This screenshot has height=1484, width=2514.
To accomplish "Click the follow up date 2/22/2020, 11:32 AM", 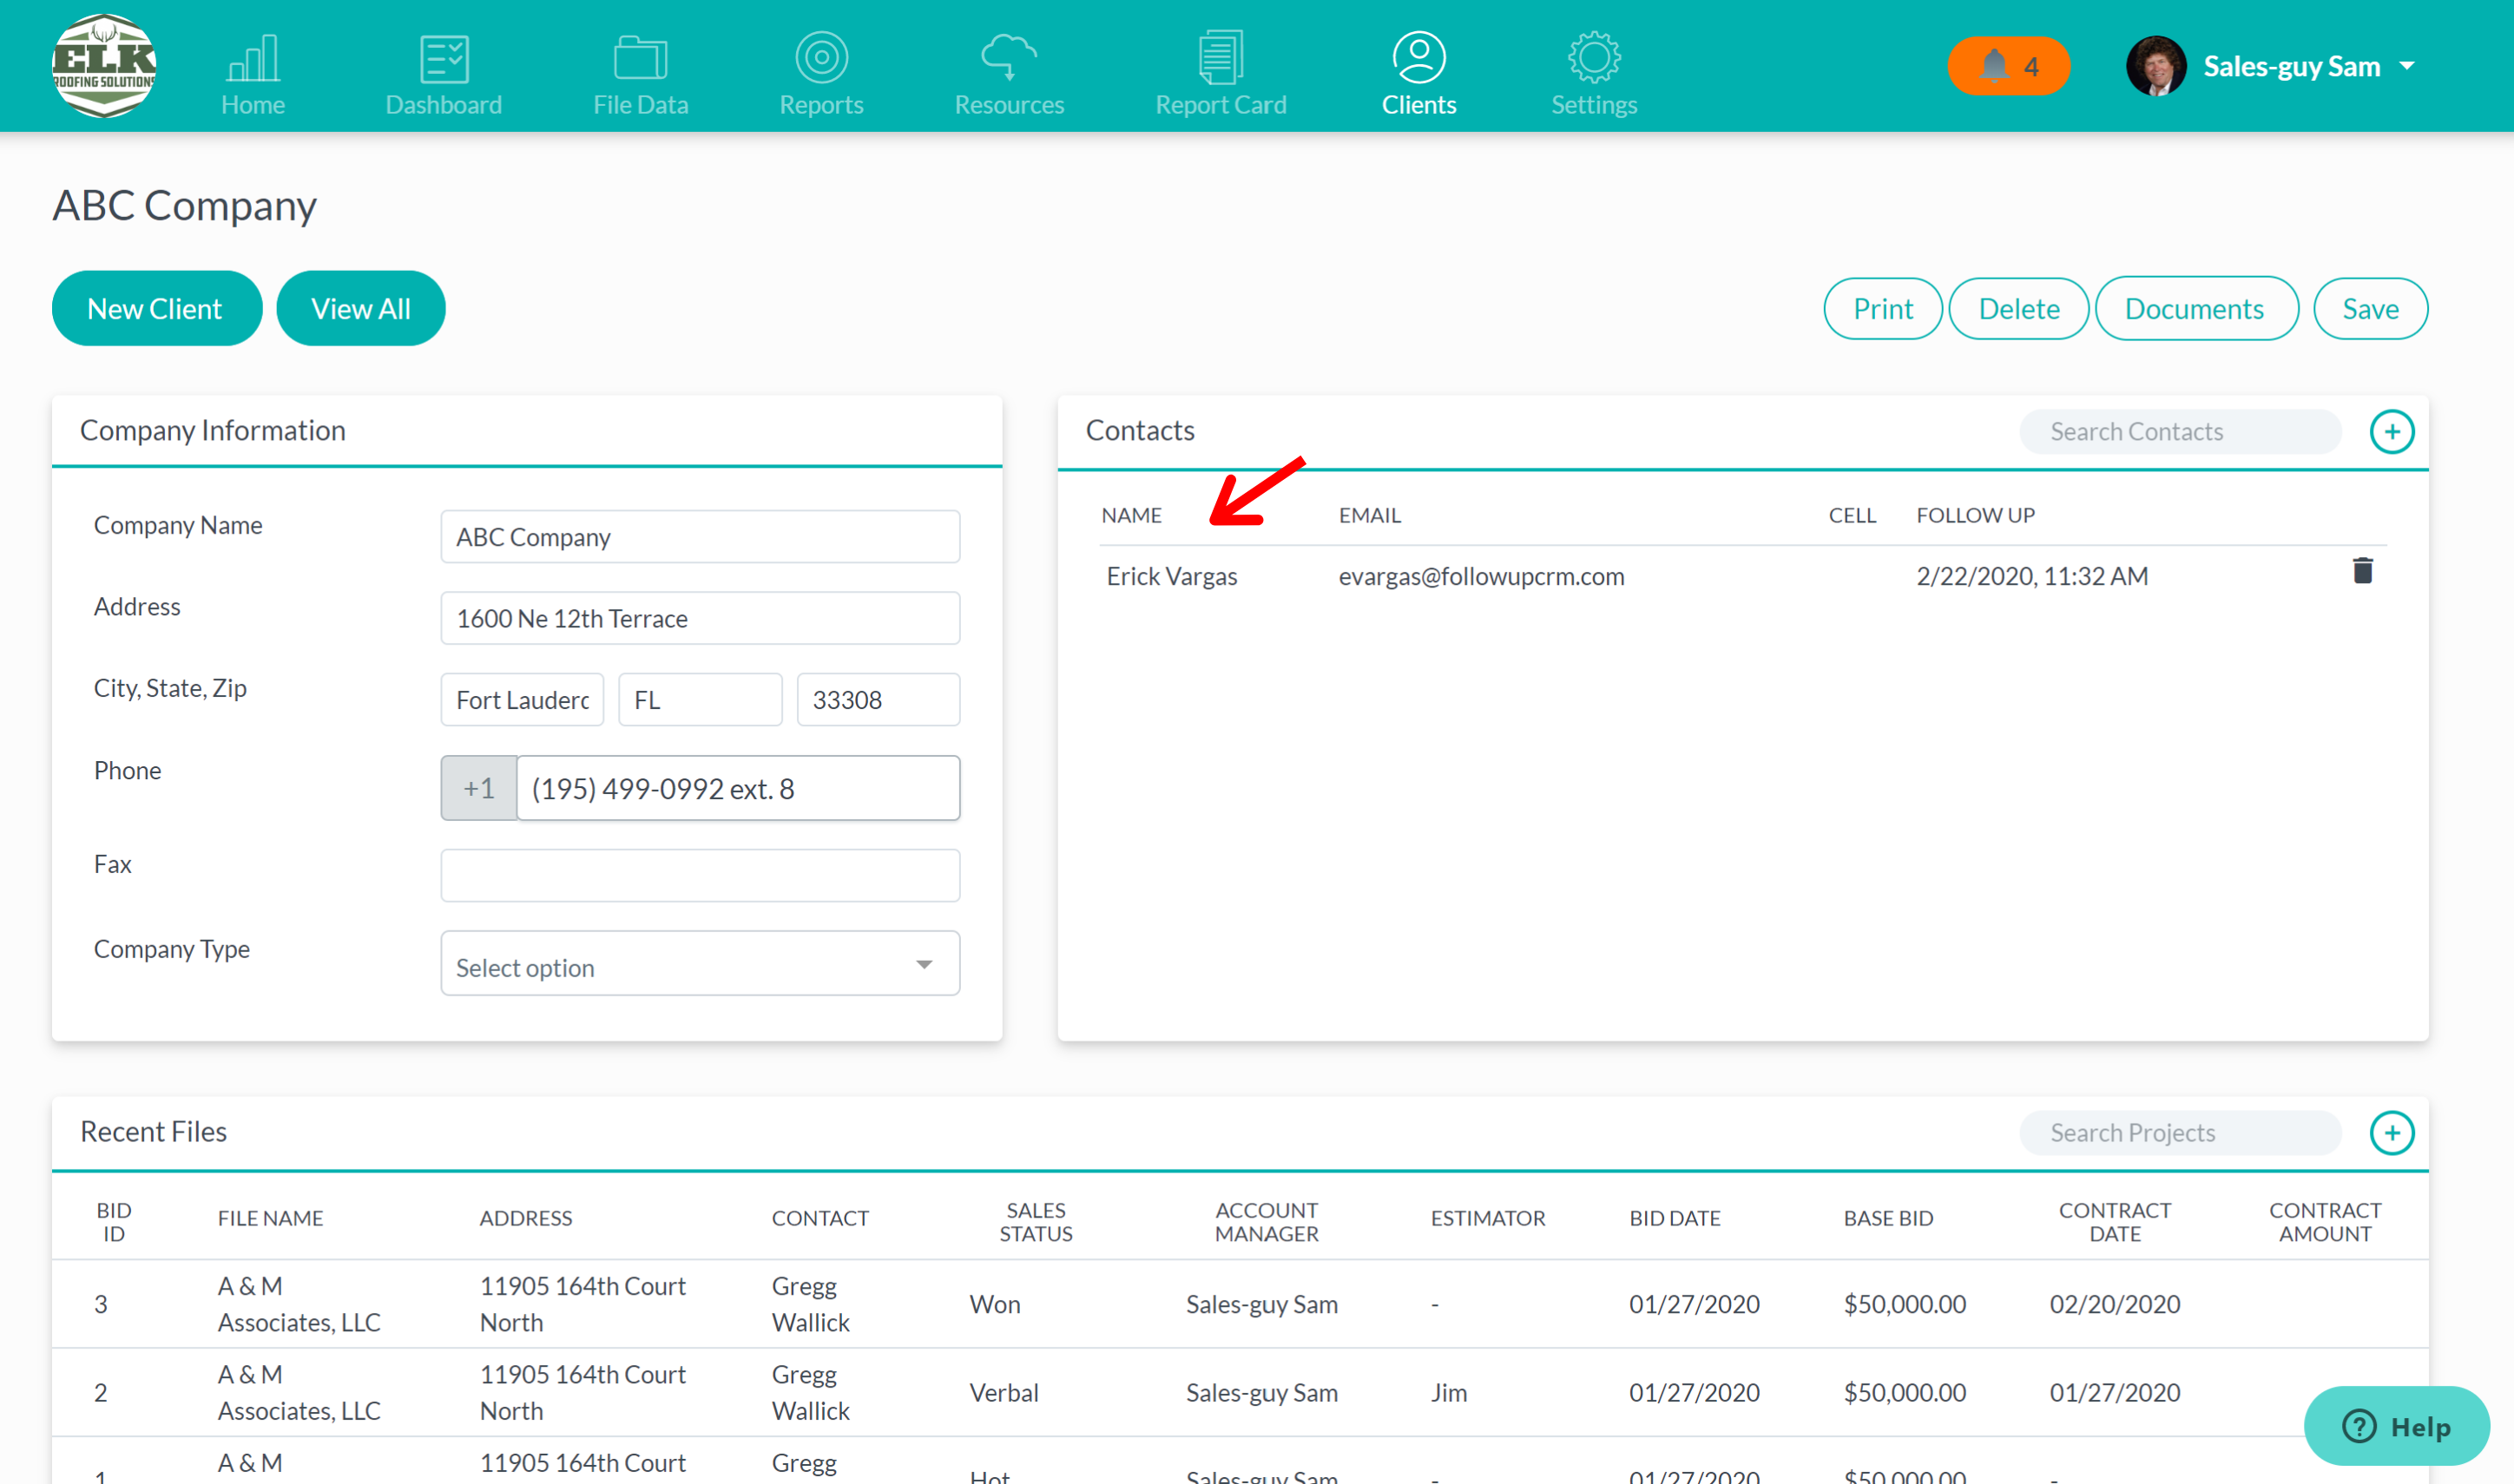I will tap(2031, 576).
